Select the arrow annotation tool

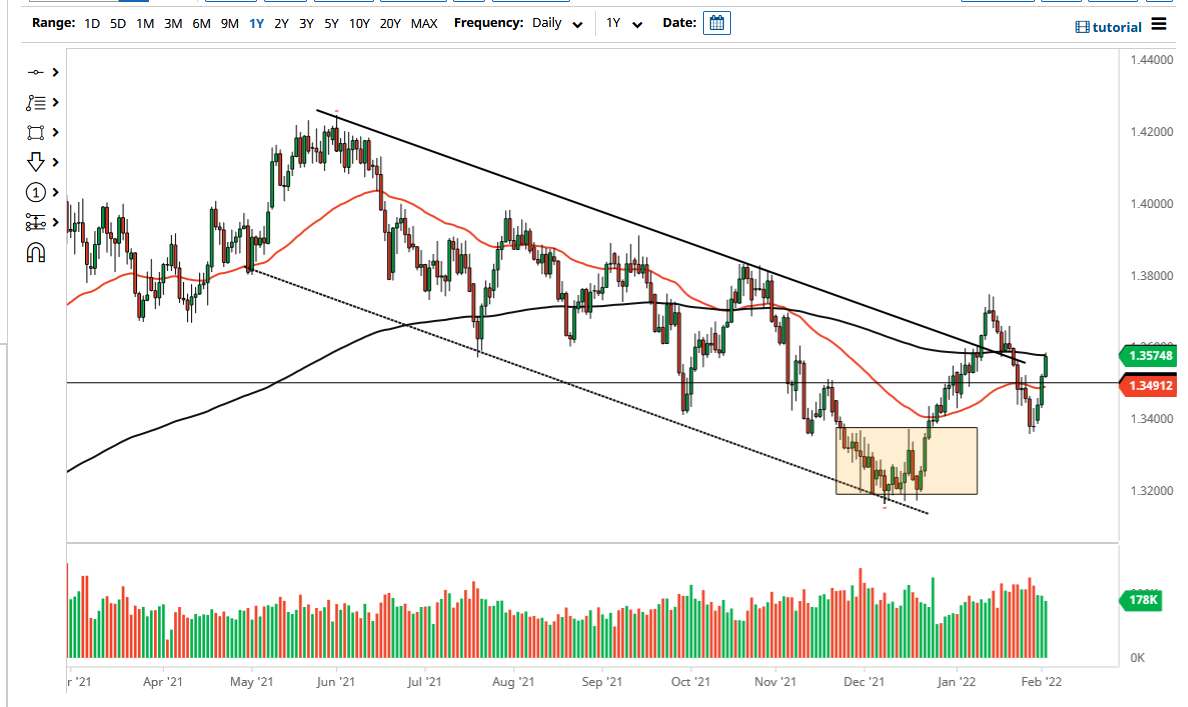point(35,162)
